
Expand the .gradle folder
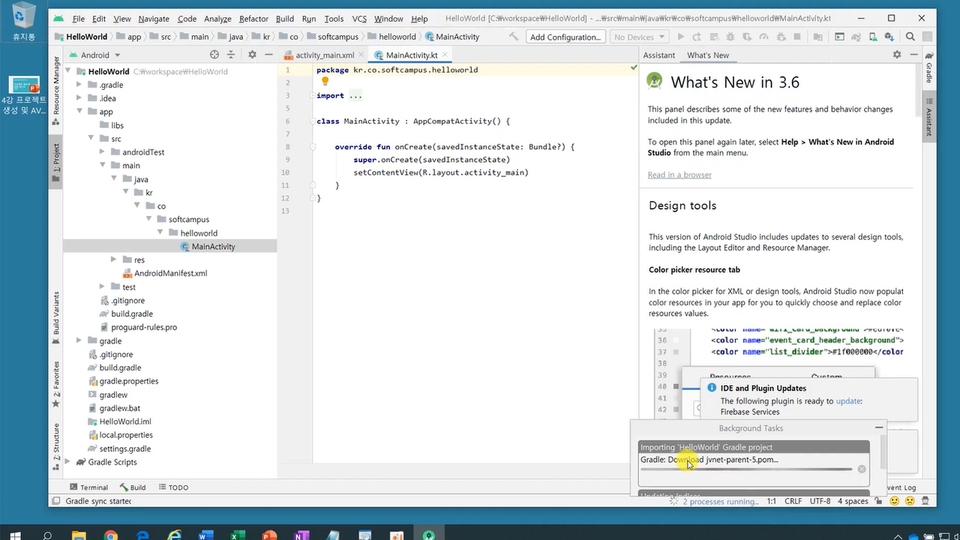[79, 84]
